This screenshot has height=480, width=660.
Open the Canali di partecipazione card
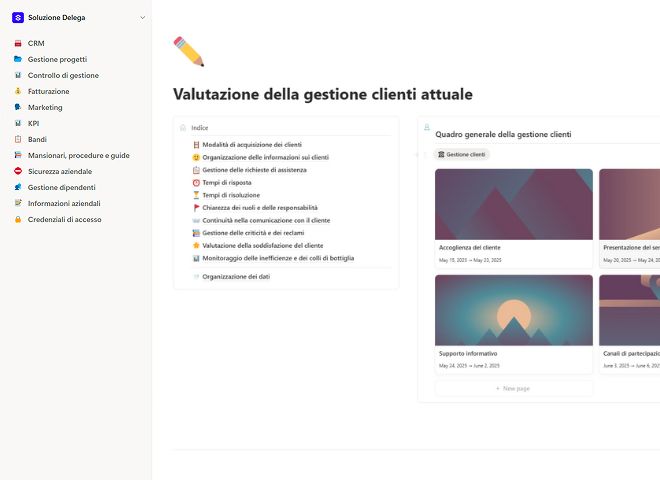tap(630, 324)
